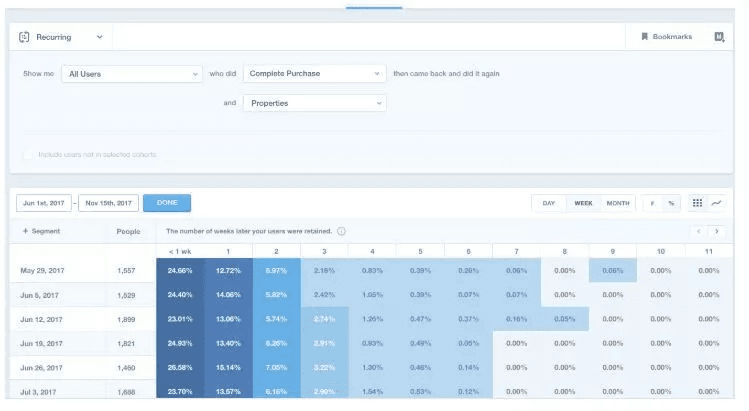Switch to line chart view
The width and height of the screenshot is (749, 411).
point(716,203)
